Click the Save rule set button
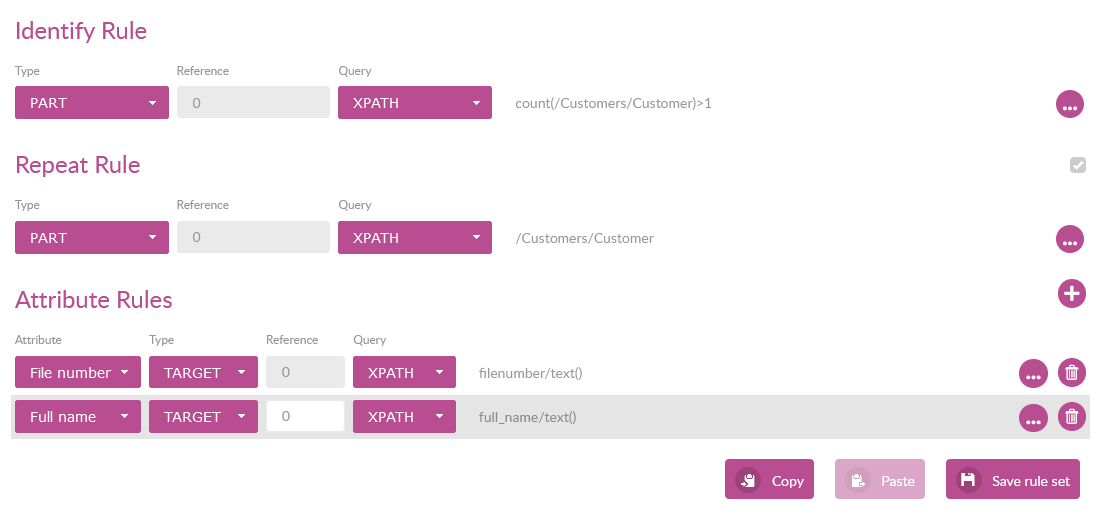Image resolution: width=1118 pixels, height=521 pixels. [1012, 480]
